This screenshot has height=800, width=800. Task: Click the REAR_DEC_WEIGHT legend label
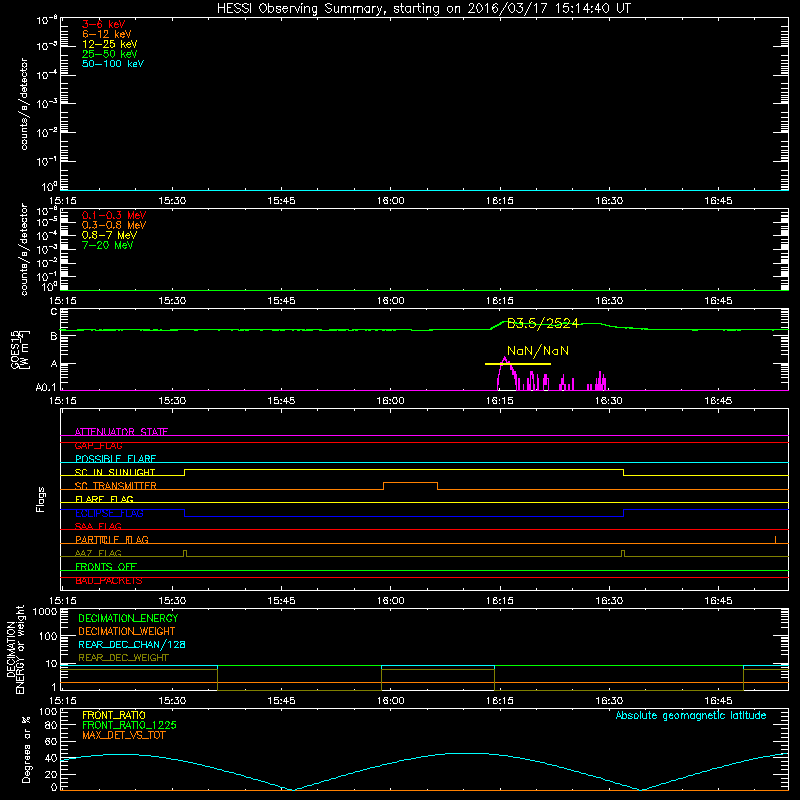pos(123,658)
